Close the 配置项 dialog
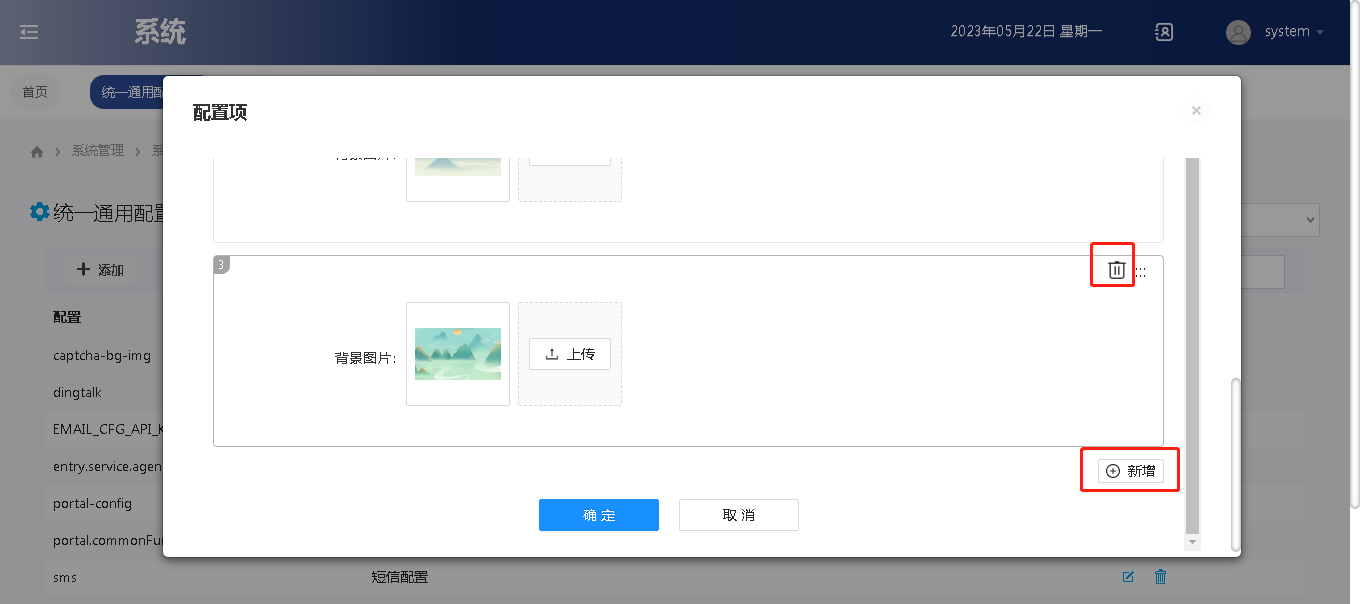 (x=1196, y=111)
